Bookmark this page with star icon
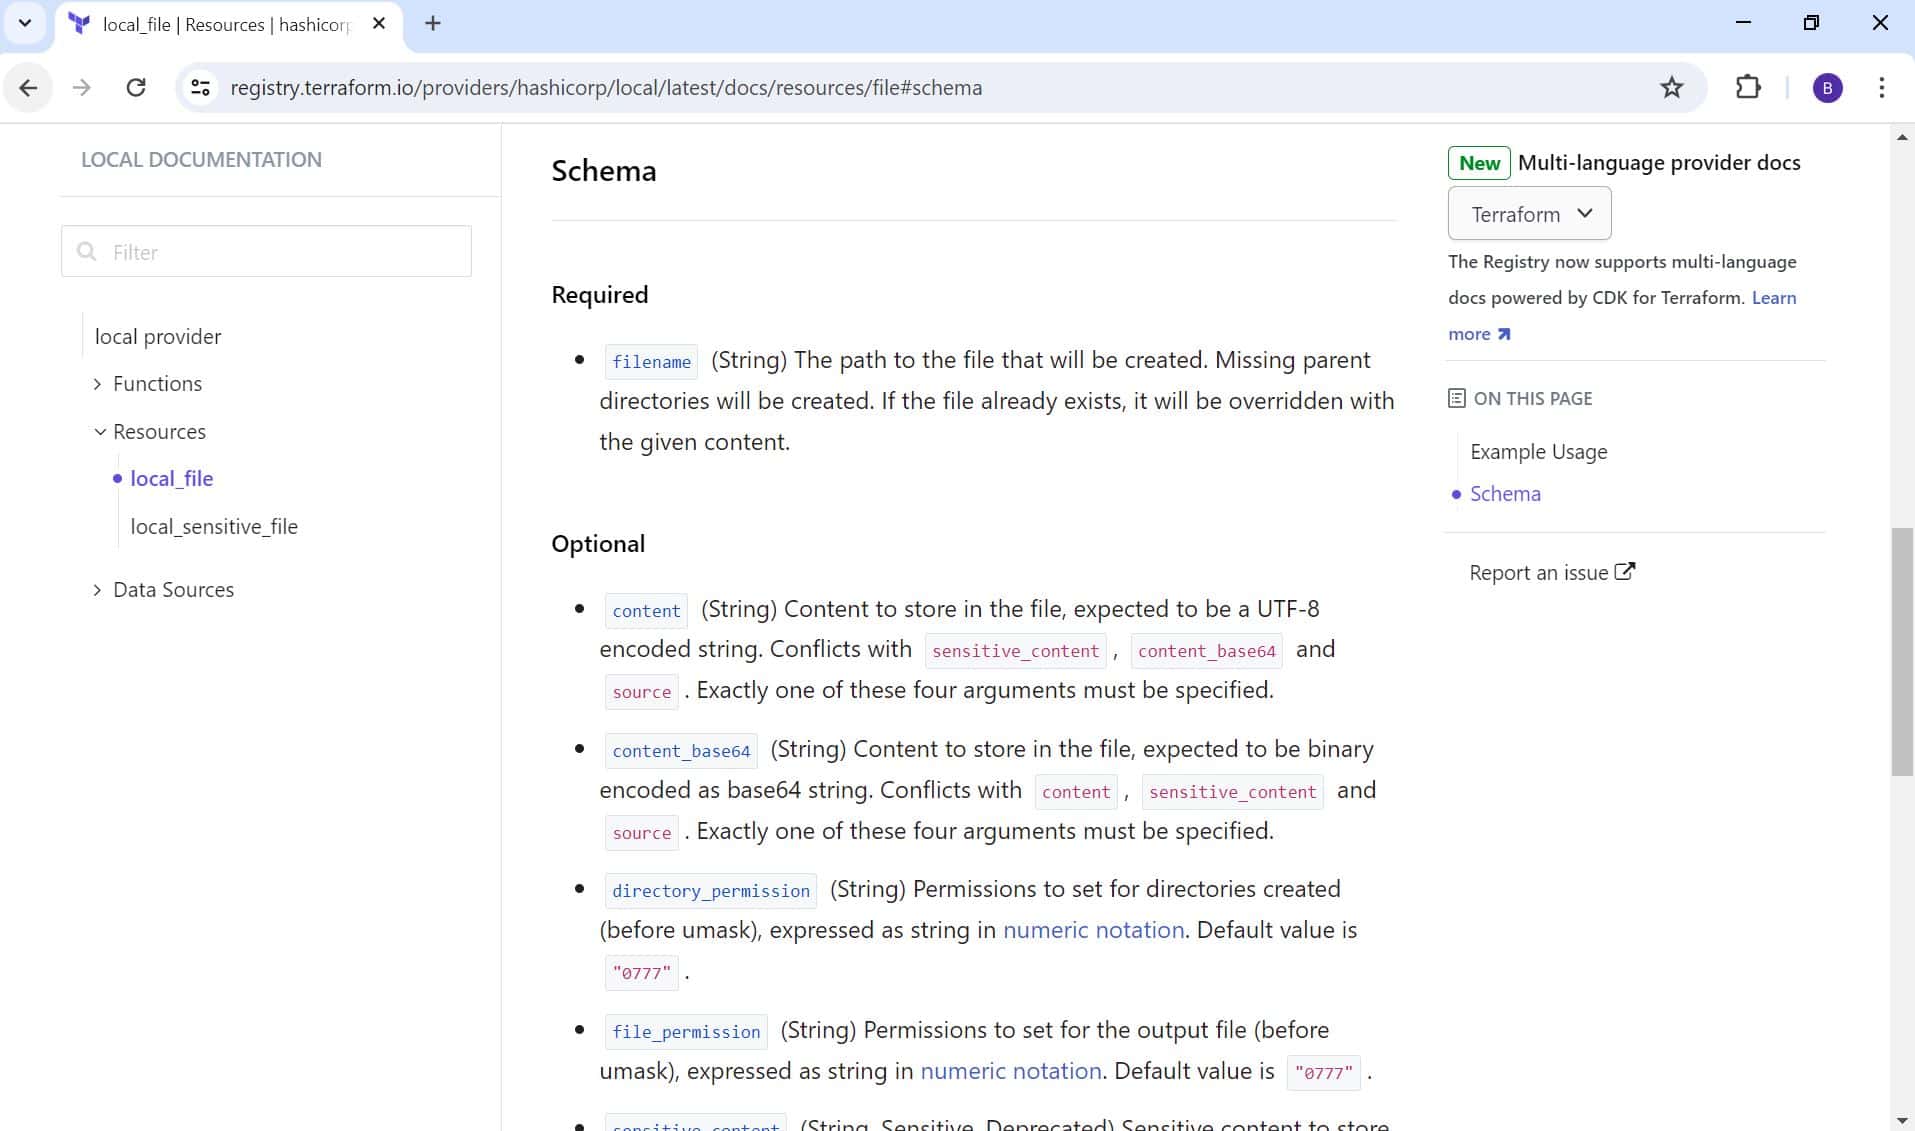The width and height of the screenshot is (1915, 1131). pyautogui.click(x=1671, y=88)
